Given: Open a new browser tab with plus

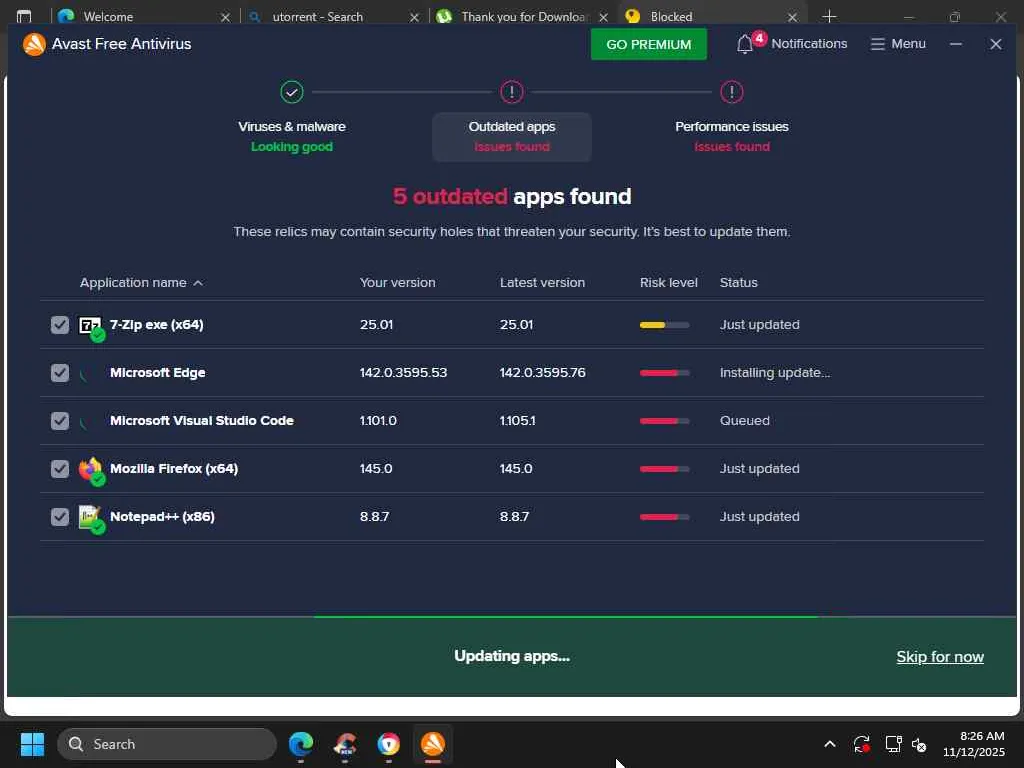Looking at the screenshot, I should tap(829, 16).
